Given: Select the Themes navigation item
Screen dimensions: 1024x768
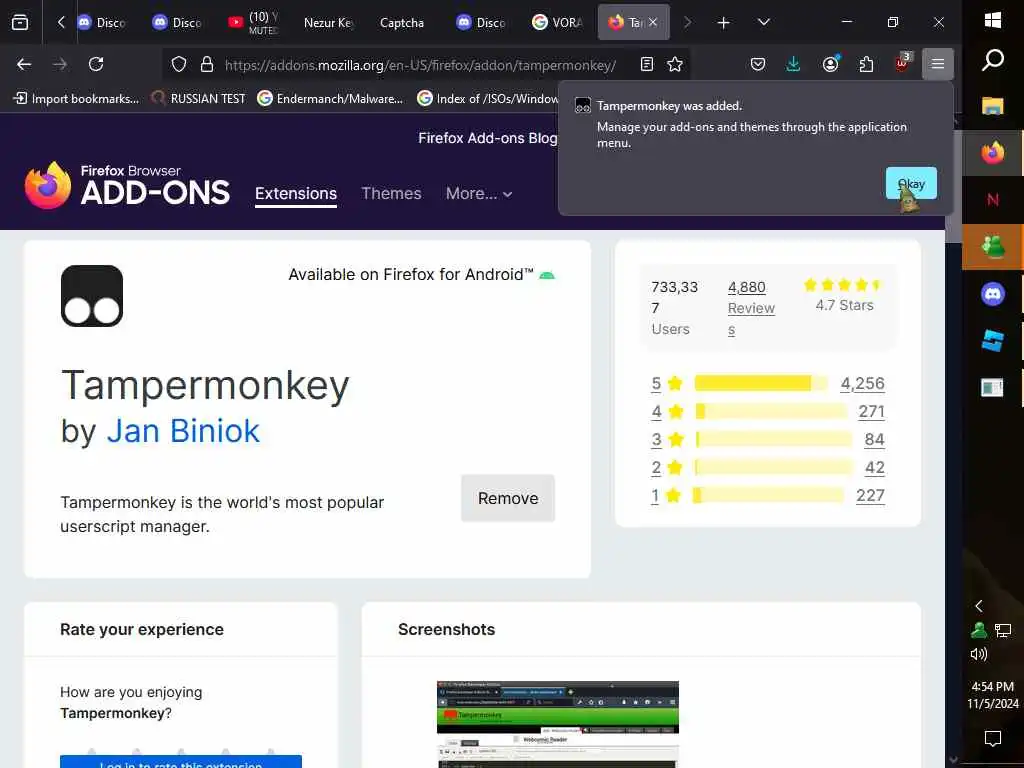Looking at the screenshot, I should pos(391,193).
